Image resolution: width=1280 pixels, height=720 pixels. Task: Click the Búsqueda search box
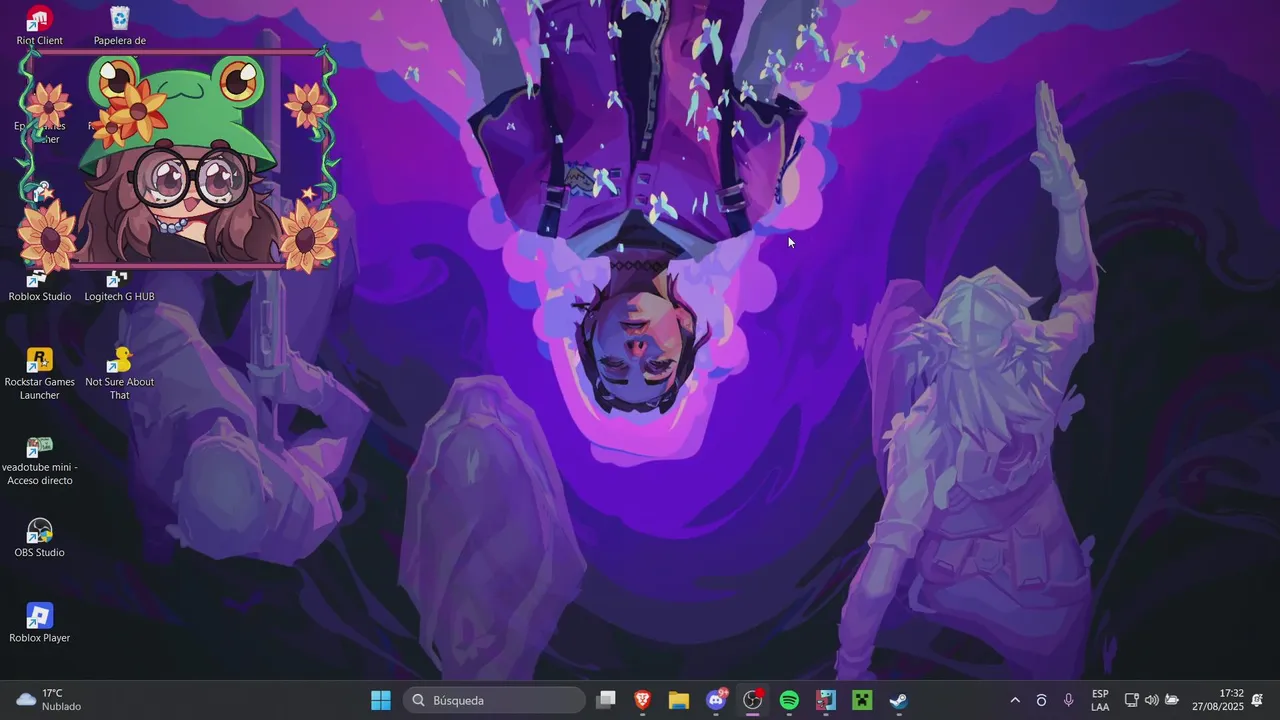(495, 700)
